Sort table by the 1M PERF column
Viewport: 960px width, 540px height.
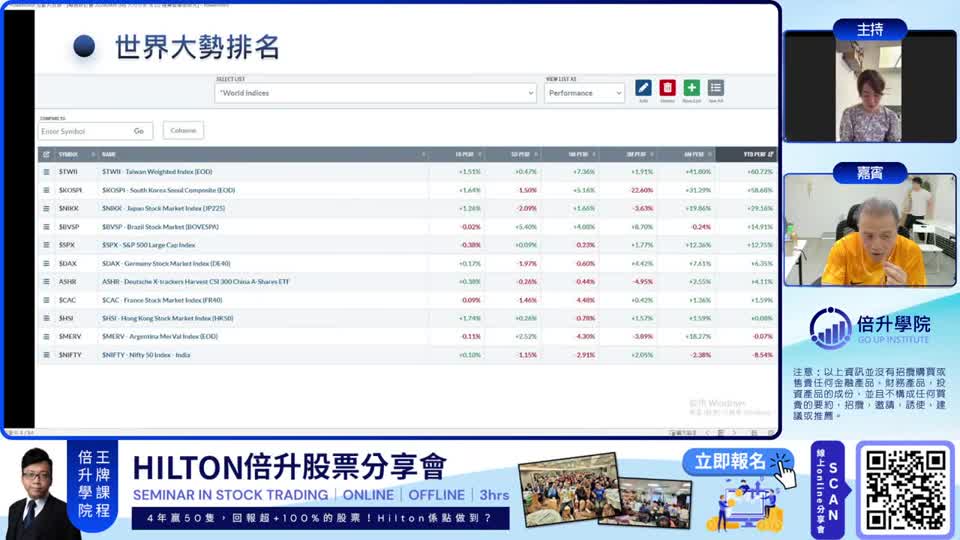(x=579, y=154)
